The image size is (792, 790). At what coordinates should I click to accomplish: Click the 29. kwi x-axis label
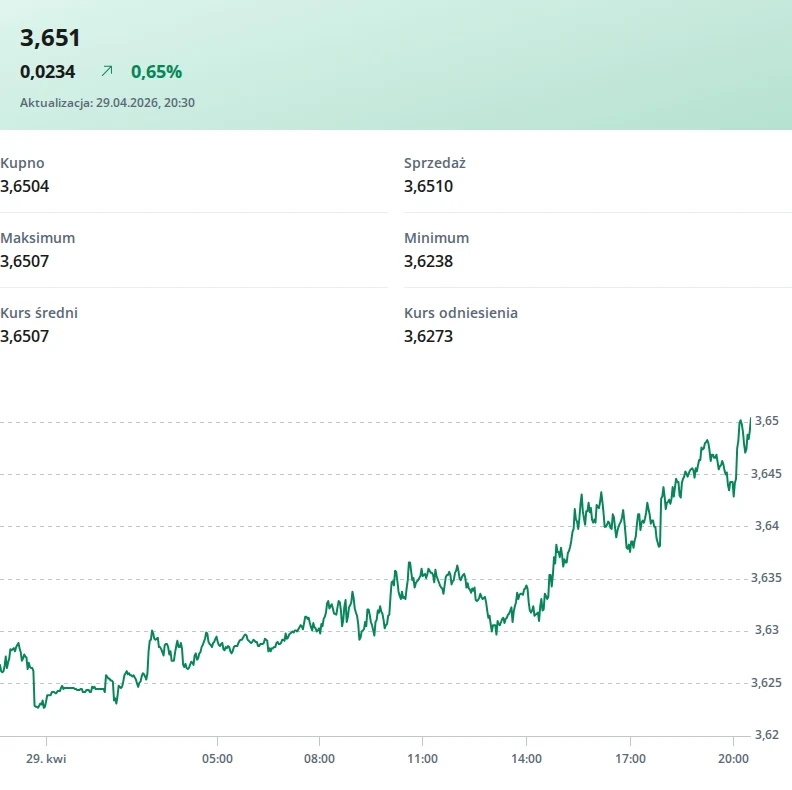46,759
